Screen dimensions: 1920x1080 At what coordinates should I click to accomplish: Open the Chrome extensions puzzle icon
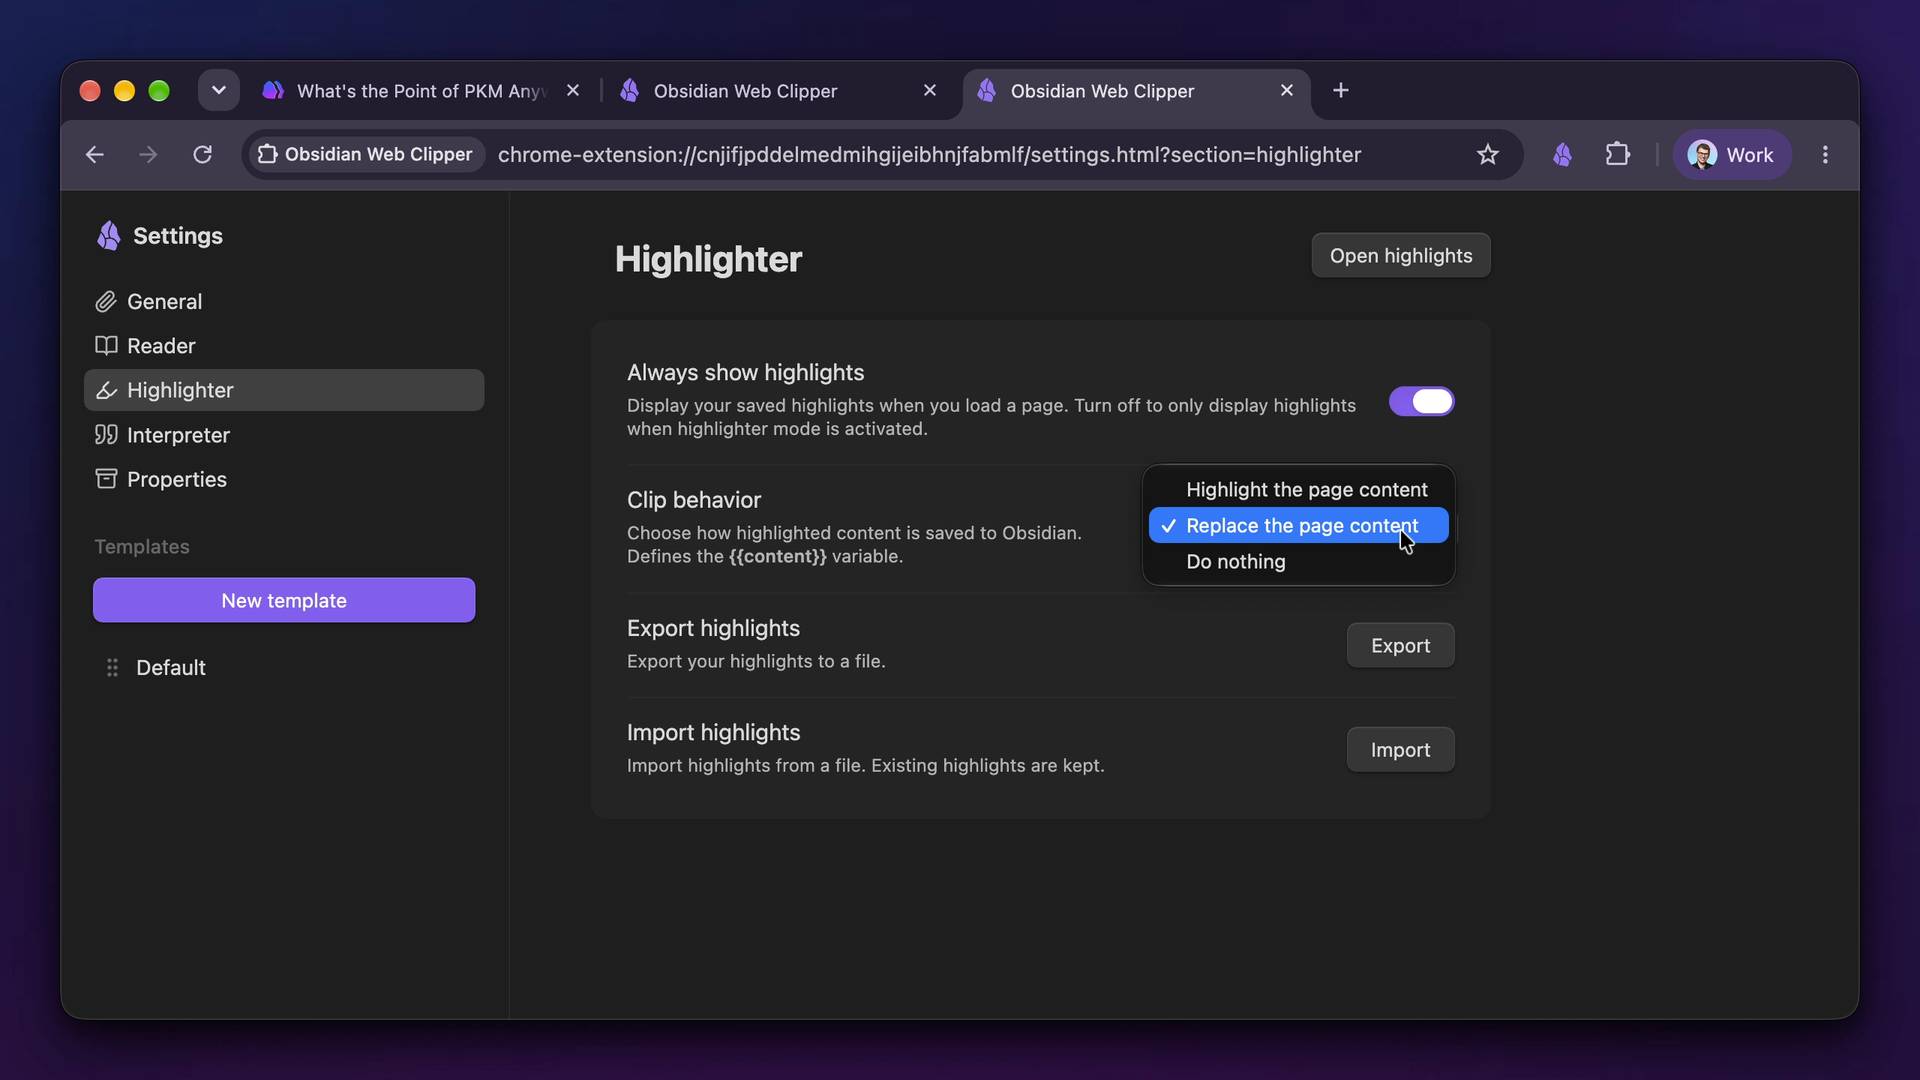coord(1618,155)
